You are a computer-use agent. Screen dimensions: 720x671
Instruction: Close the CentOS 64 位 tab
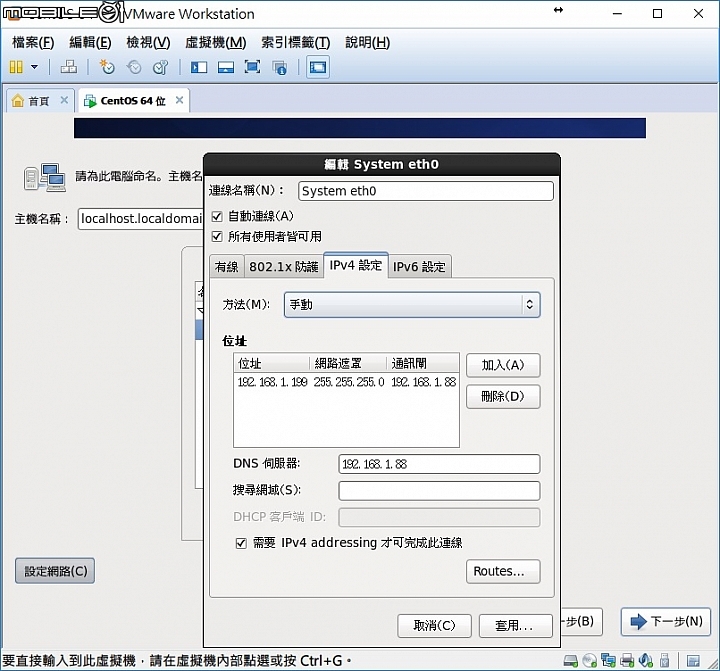click(180, 100)
